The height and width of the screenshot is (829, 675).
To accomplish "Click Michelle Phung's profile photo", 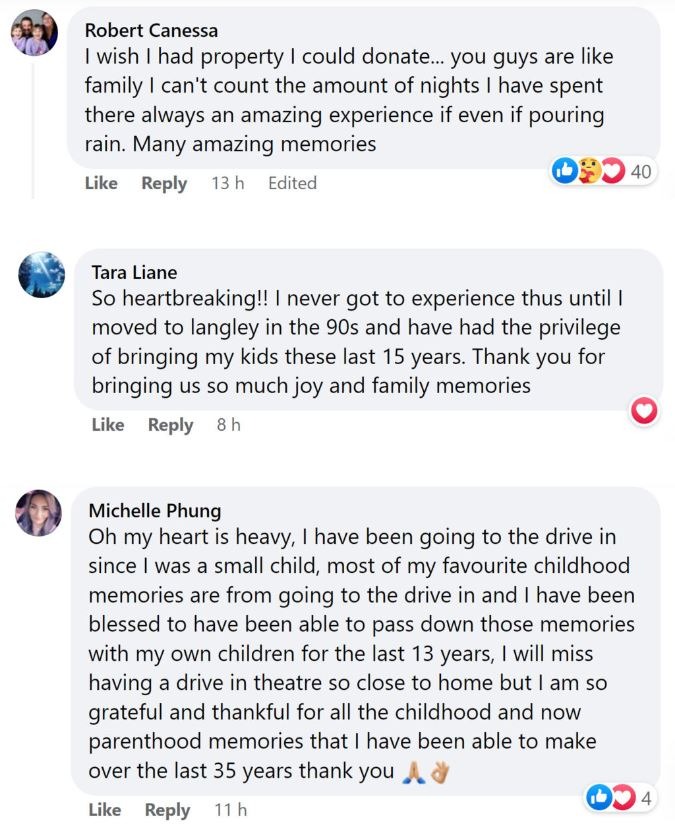I will [x=38, y=513].
